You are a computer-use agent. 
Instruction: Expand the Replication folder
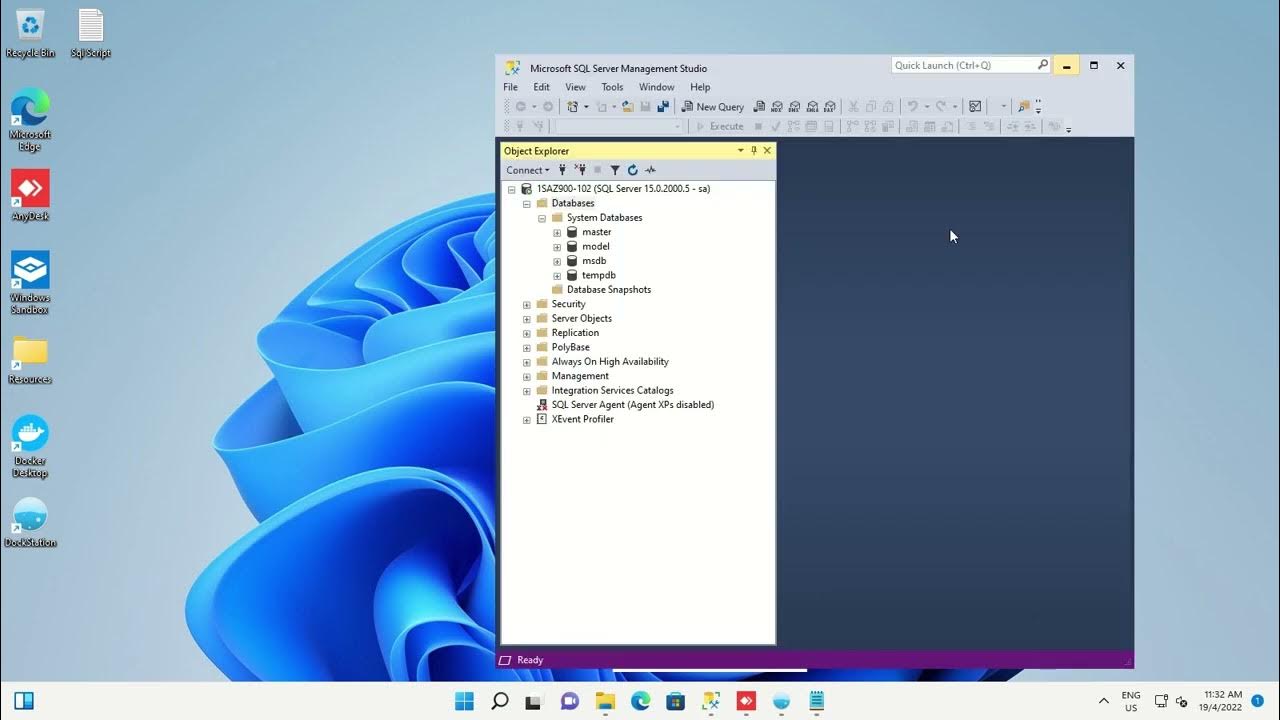coord(527,333)
